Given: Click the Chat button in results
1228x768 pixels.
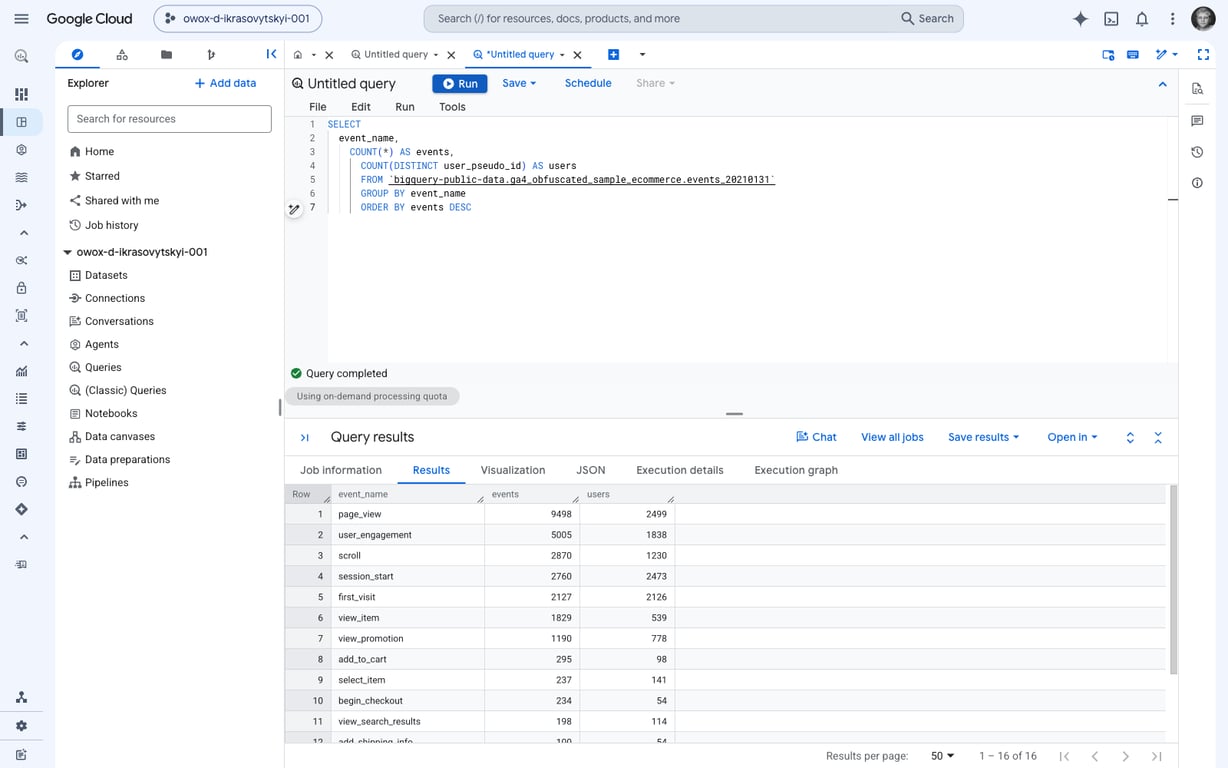Looking at the screenshot, I should tap(816, 437).
